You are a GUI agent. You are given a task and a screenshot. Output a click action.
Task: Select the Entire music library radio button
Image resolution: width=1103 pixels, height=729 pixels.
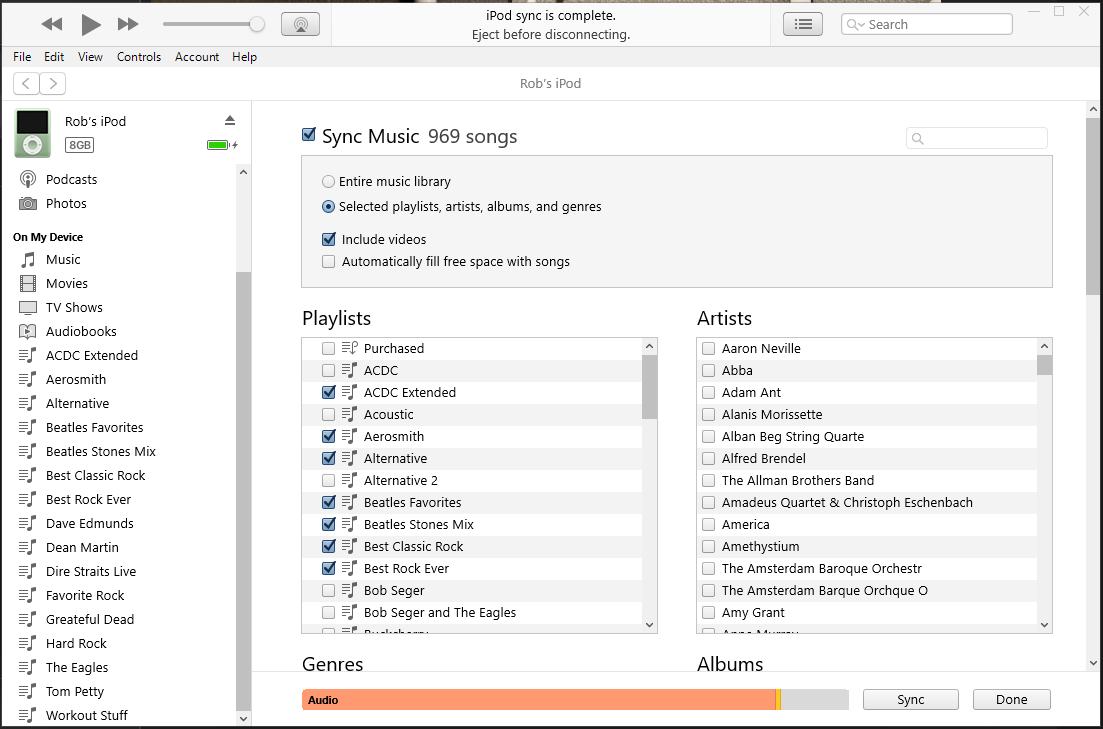point(328,182)
